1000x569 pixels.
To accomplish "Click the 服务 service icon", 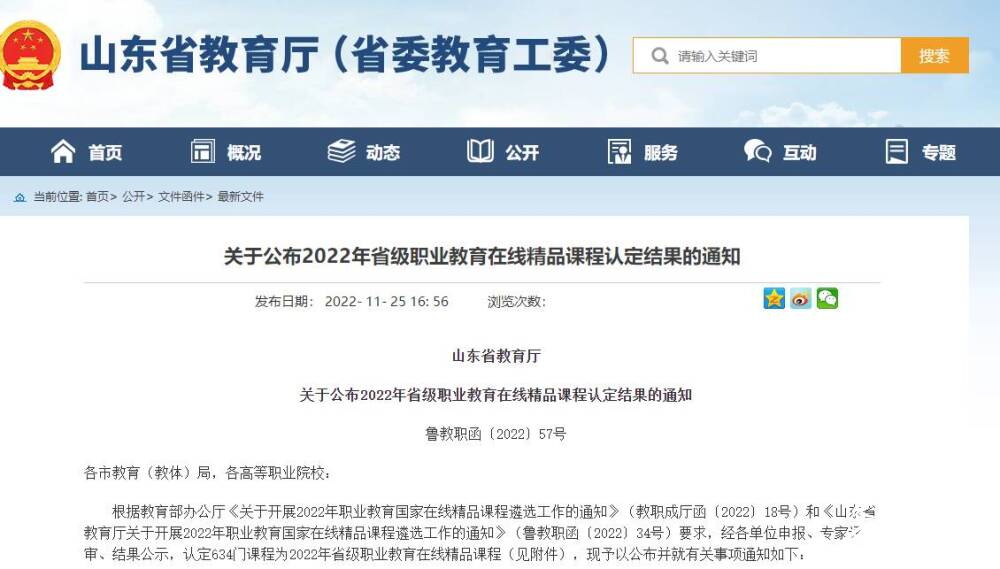I will click(619, 152).
